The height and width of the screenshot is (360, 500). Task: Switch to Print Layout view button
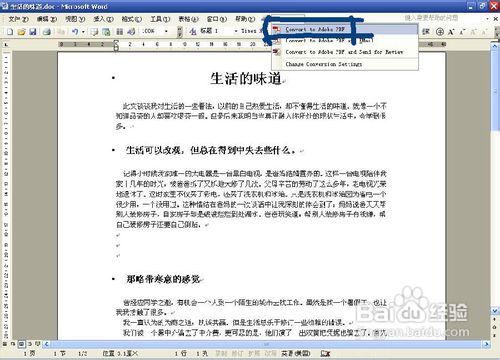(x=21, y=343)
